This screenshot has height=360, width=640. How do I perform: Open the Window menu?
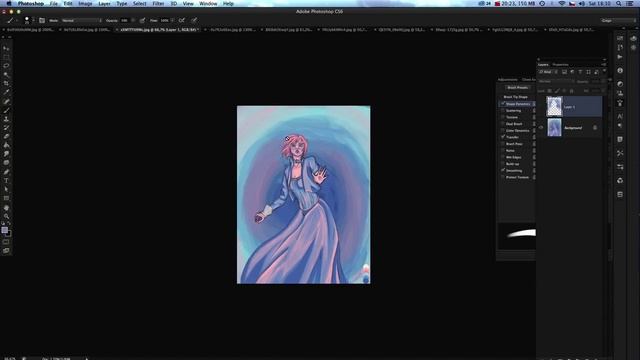[208, 4]
